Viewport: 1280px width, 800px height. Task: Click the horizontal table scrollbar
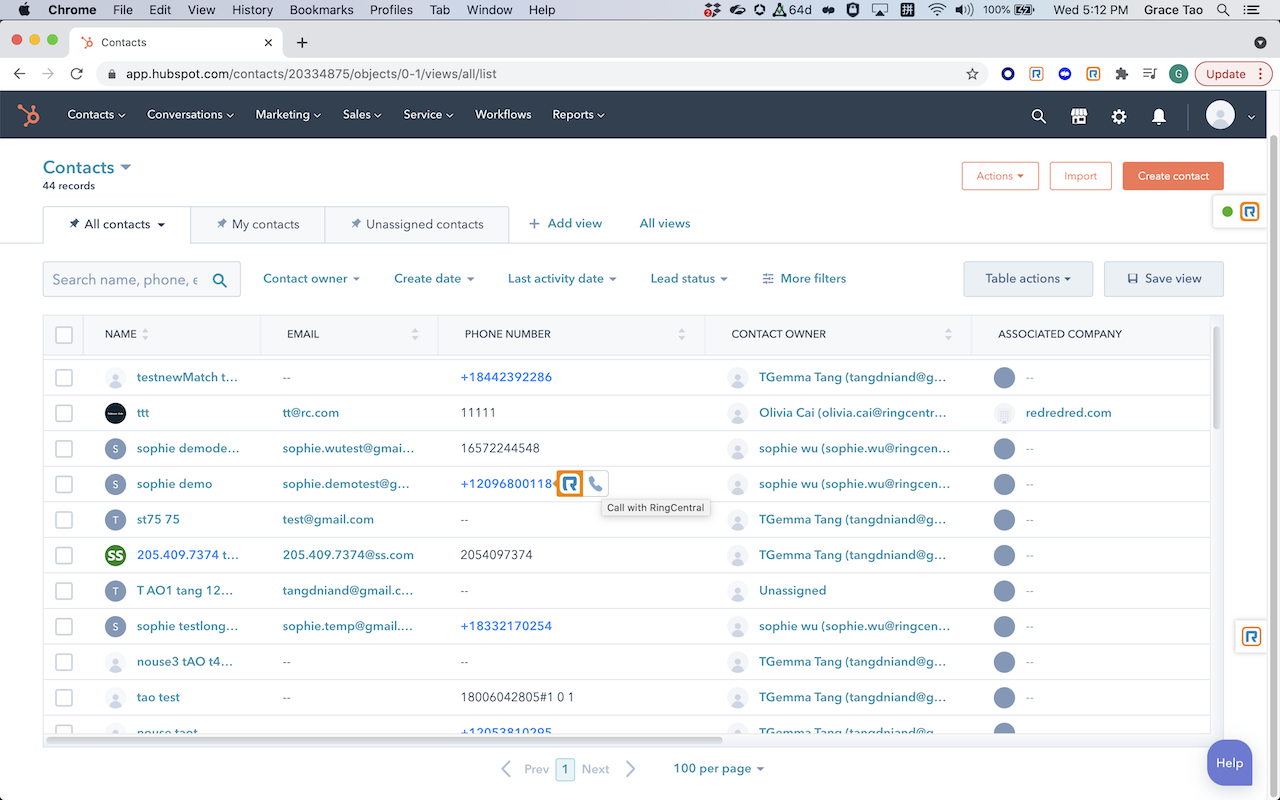pos(384,740)
